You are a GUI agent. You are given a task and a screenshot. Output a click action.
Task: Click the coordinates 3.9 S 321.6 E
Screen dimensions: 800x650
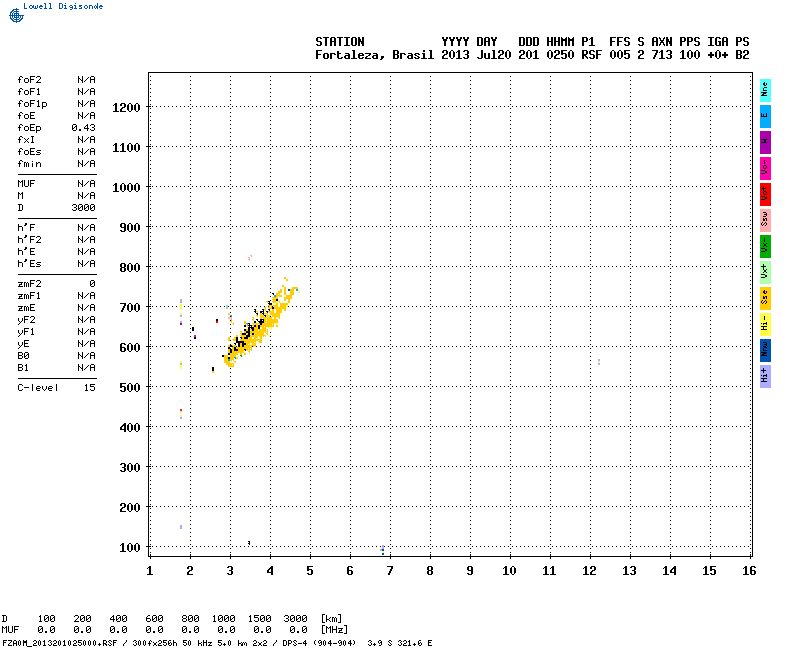(x=399, y=643)
